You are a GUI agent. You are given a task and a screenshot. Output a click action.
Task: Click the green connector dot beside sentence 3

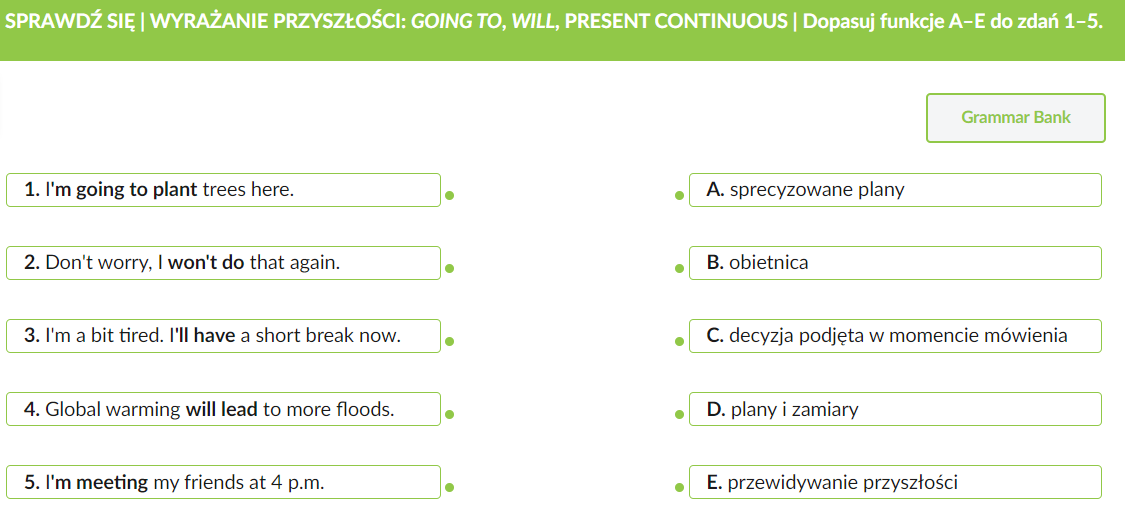point(450,342)
